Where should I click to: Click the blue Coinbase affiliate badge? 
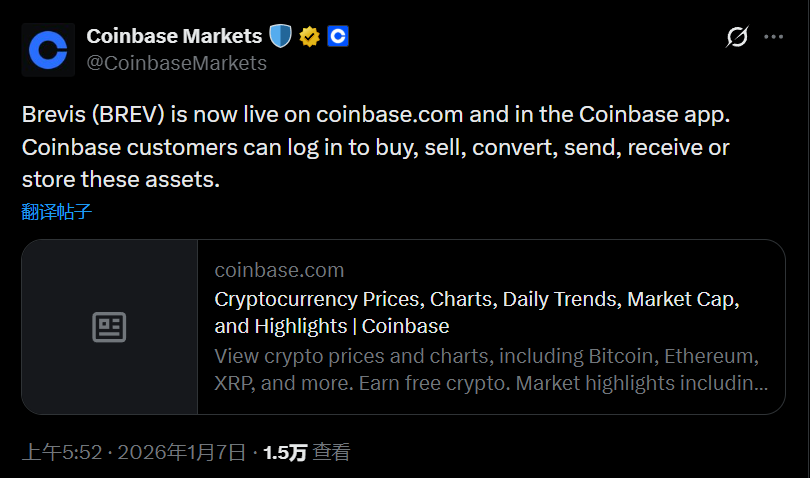point(338,37)
